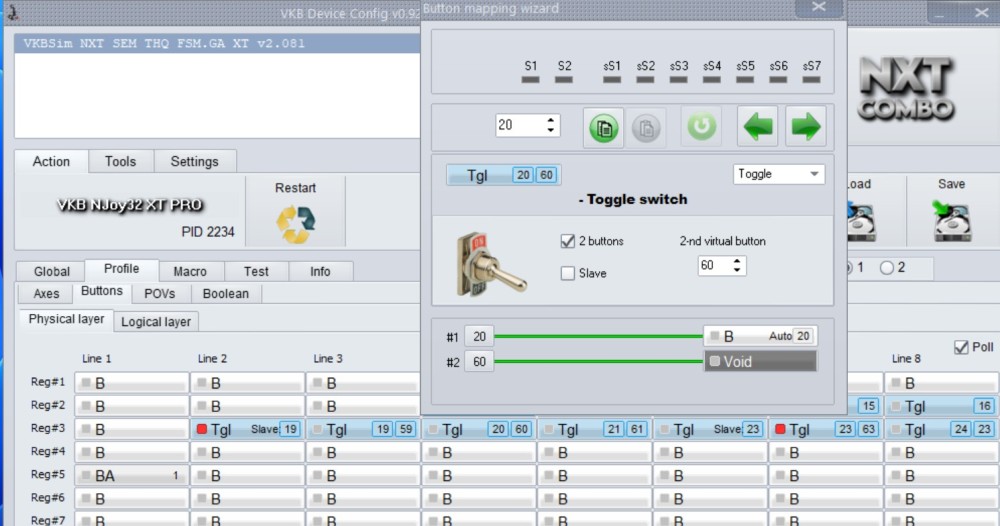Toggle the Poll checkbox
This screenshot has height=526, width=1000.
click(x=961, y=347)
